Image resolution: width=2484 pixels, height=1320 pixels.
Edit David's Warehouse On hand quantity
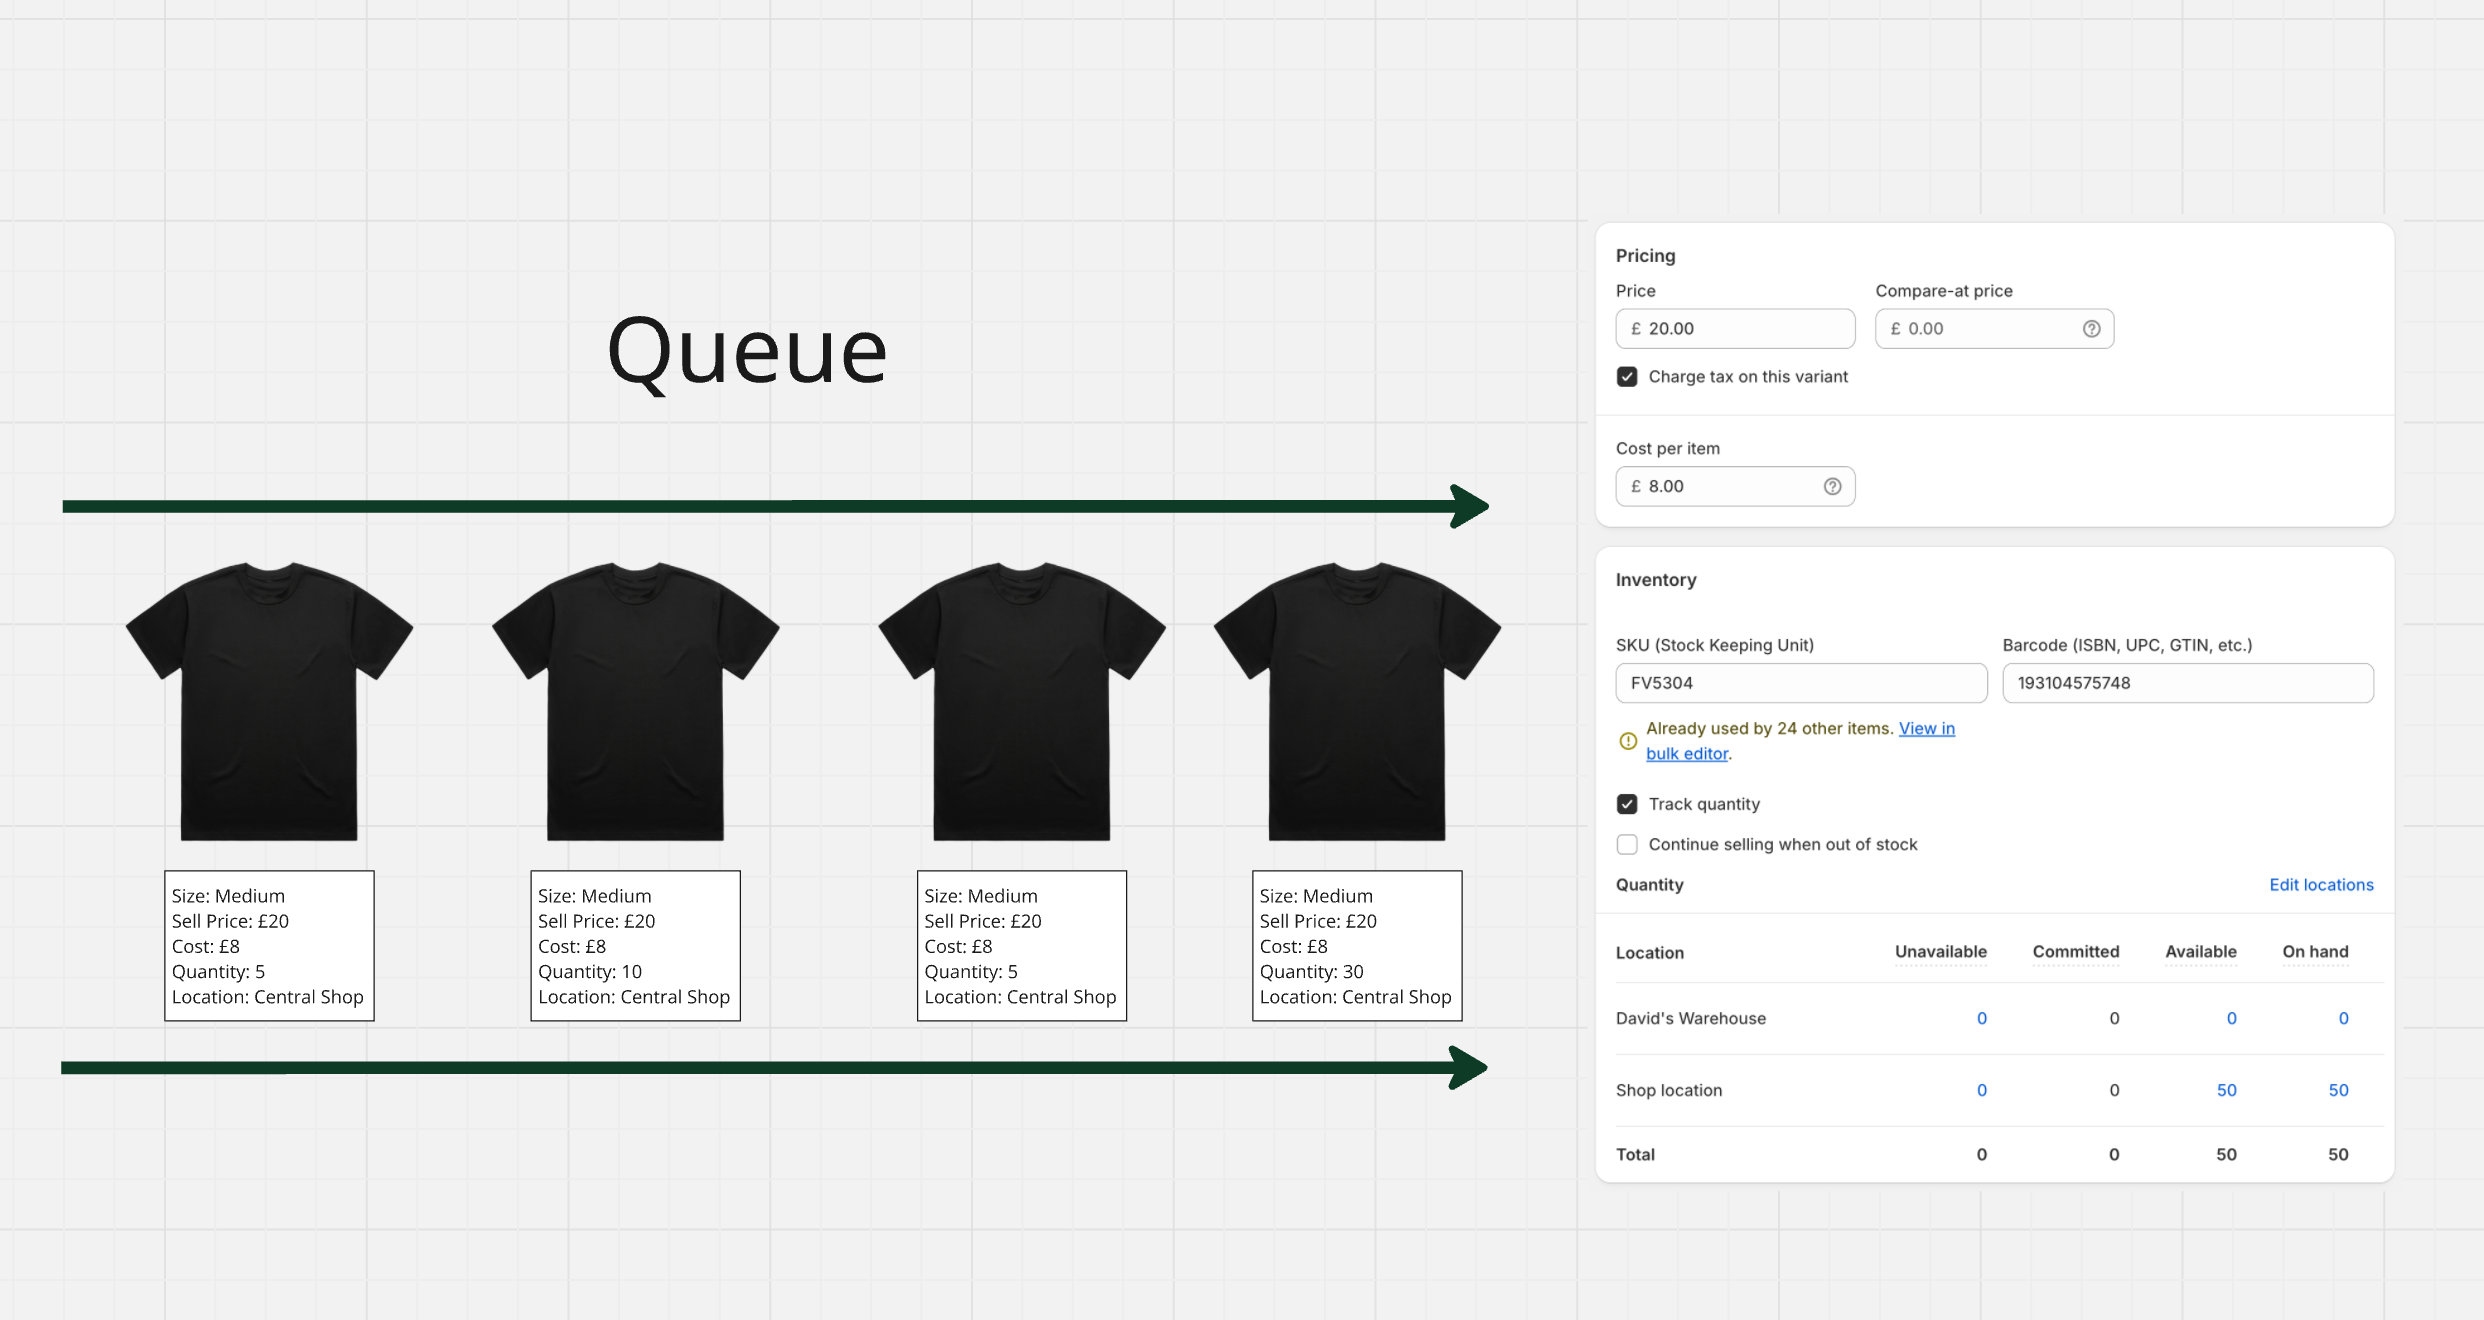pos(2343,1018)
